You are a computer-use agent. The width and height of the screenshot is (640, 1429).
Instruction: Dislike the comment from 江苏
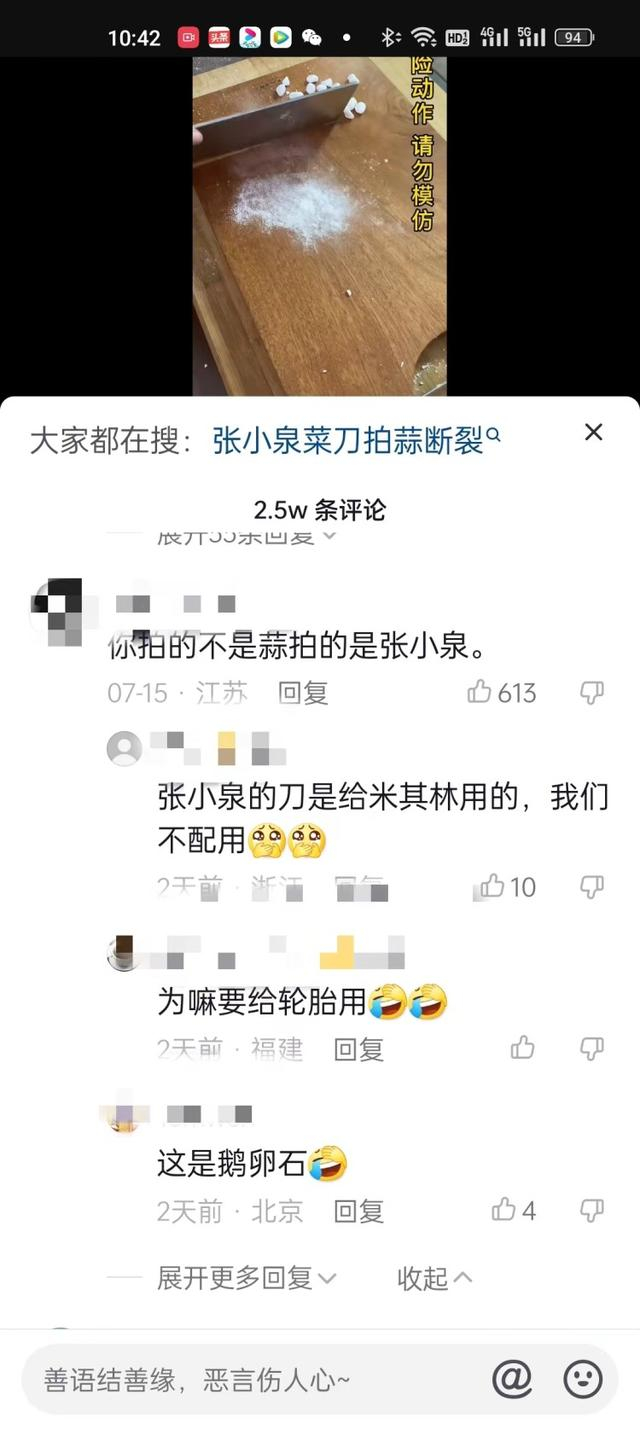[x=592, y=692]
